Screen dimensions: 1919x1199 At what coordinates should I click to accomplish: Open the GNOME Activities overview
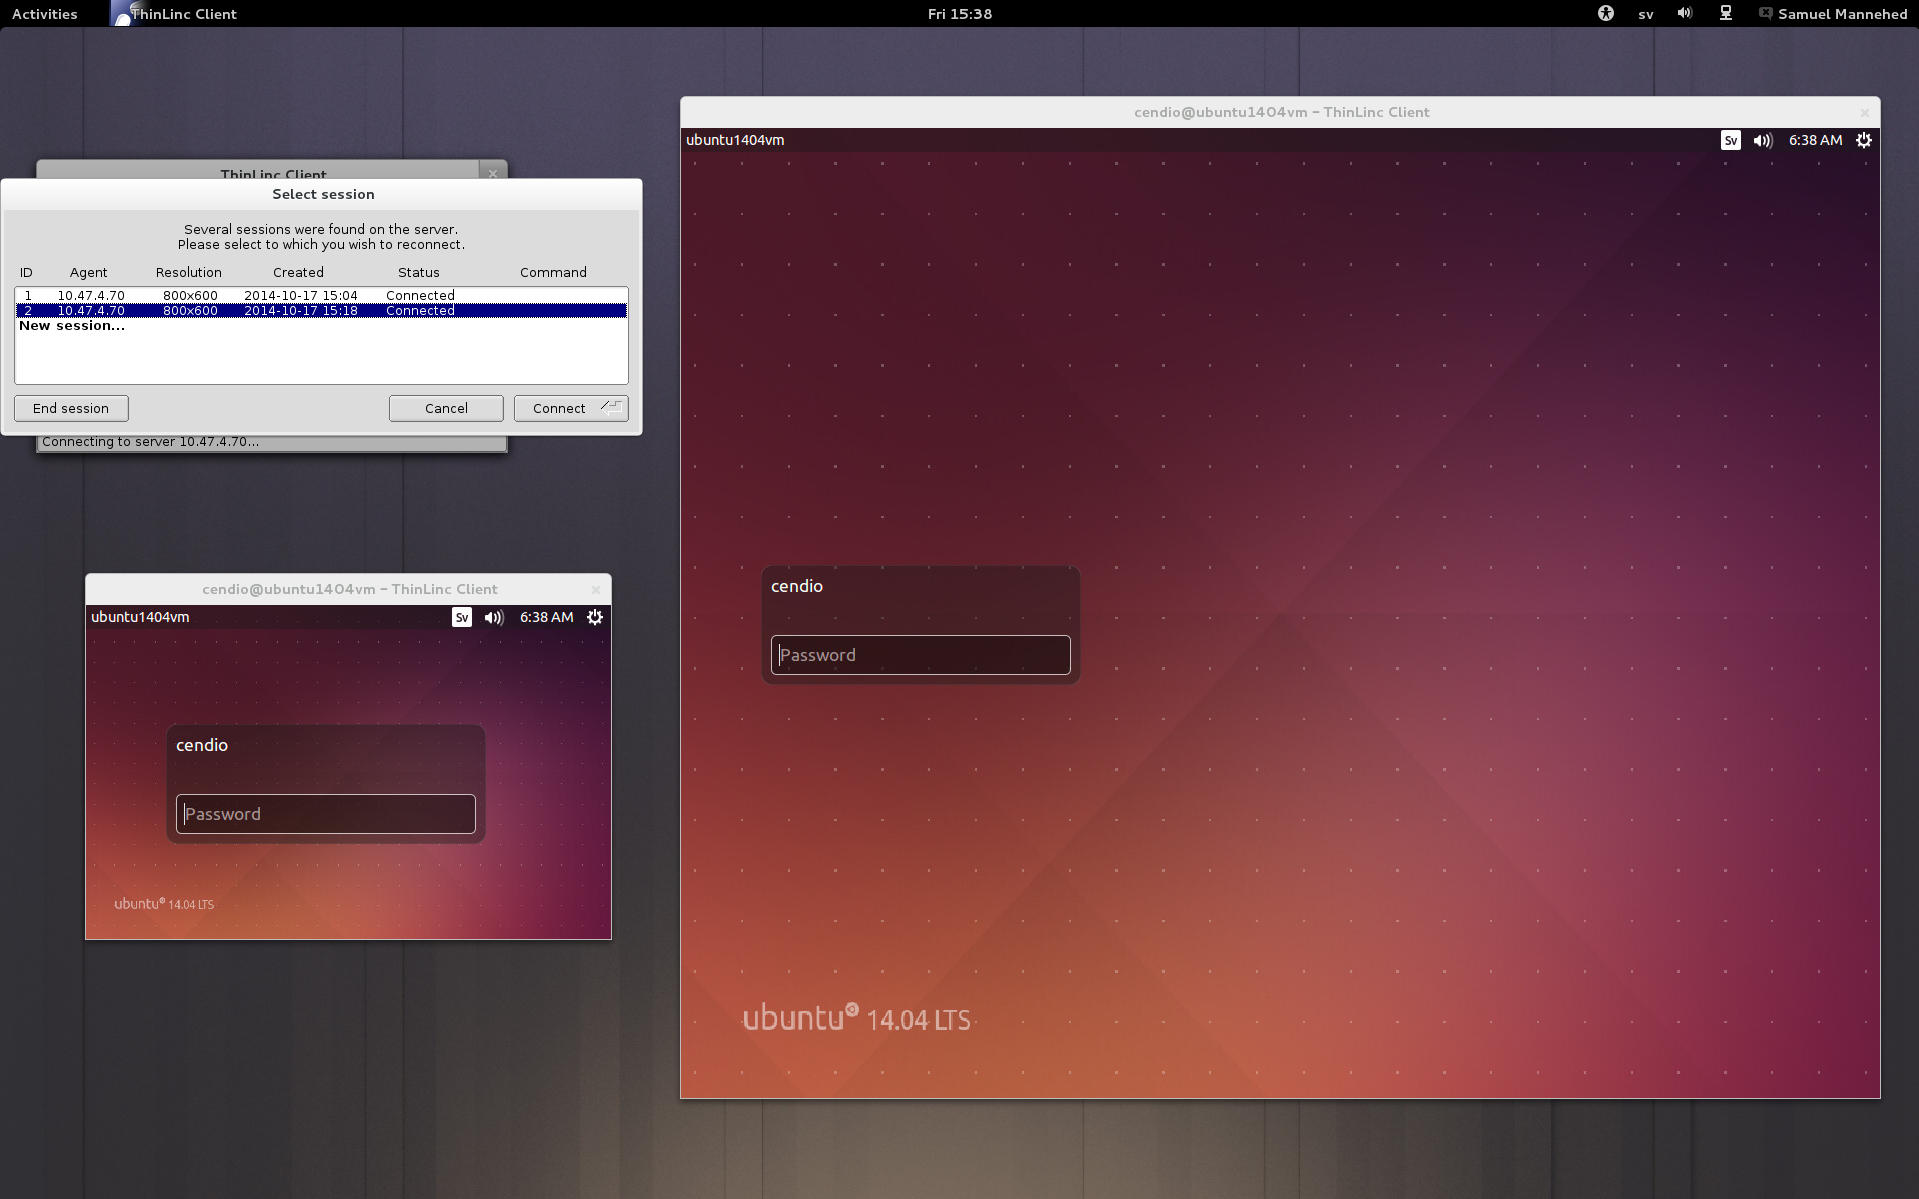tap(44, 14)
